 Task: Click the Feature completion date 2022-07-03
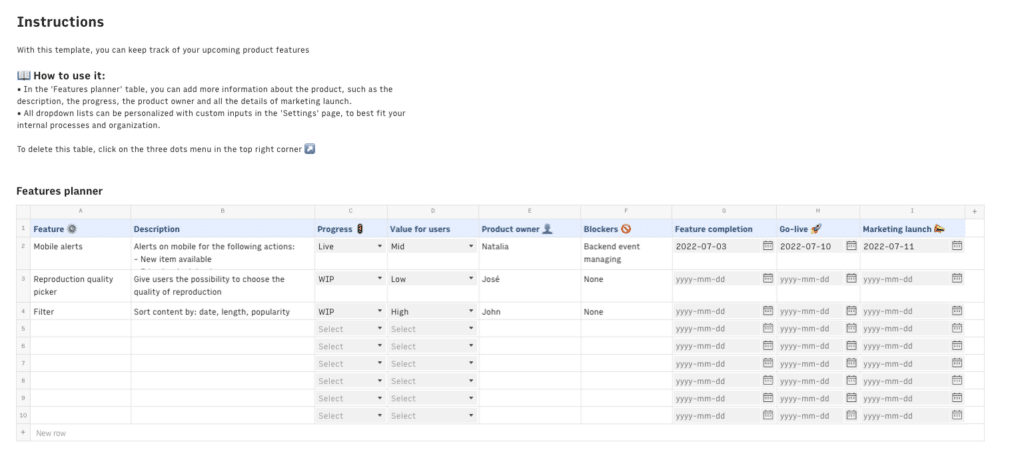[x=700, y=246]
